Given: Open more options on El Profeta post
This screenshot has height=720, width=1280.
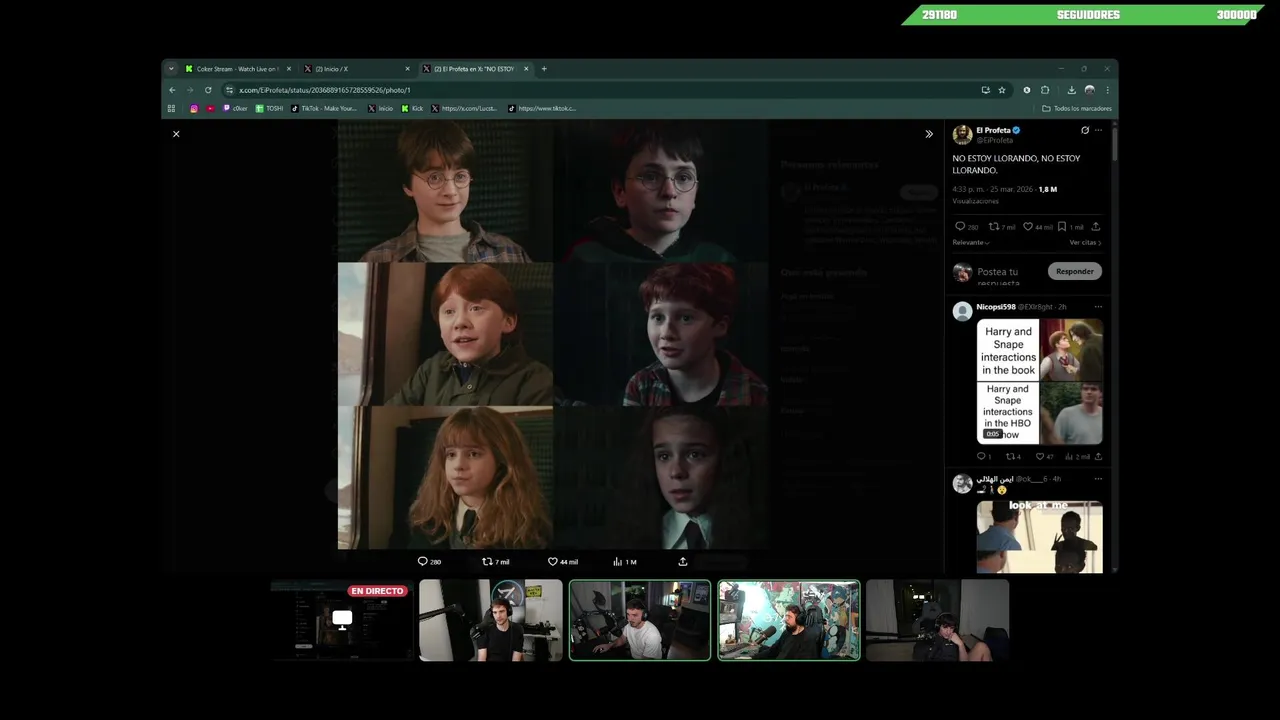Looking at the screenshot, I should tap(1098, 130).
